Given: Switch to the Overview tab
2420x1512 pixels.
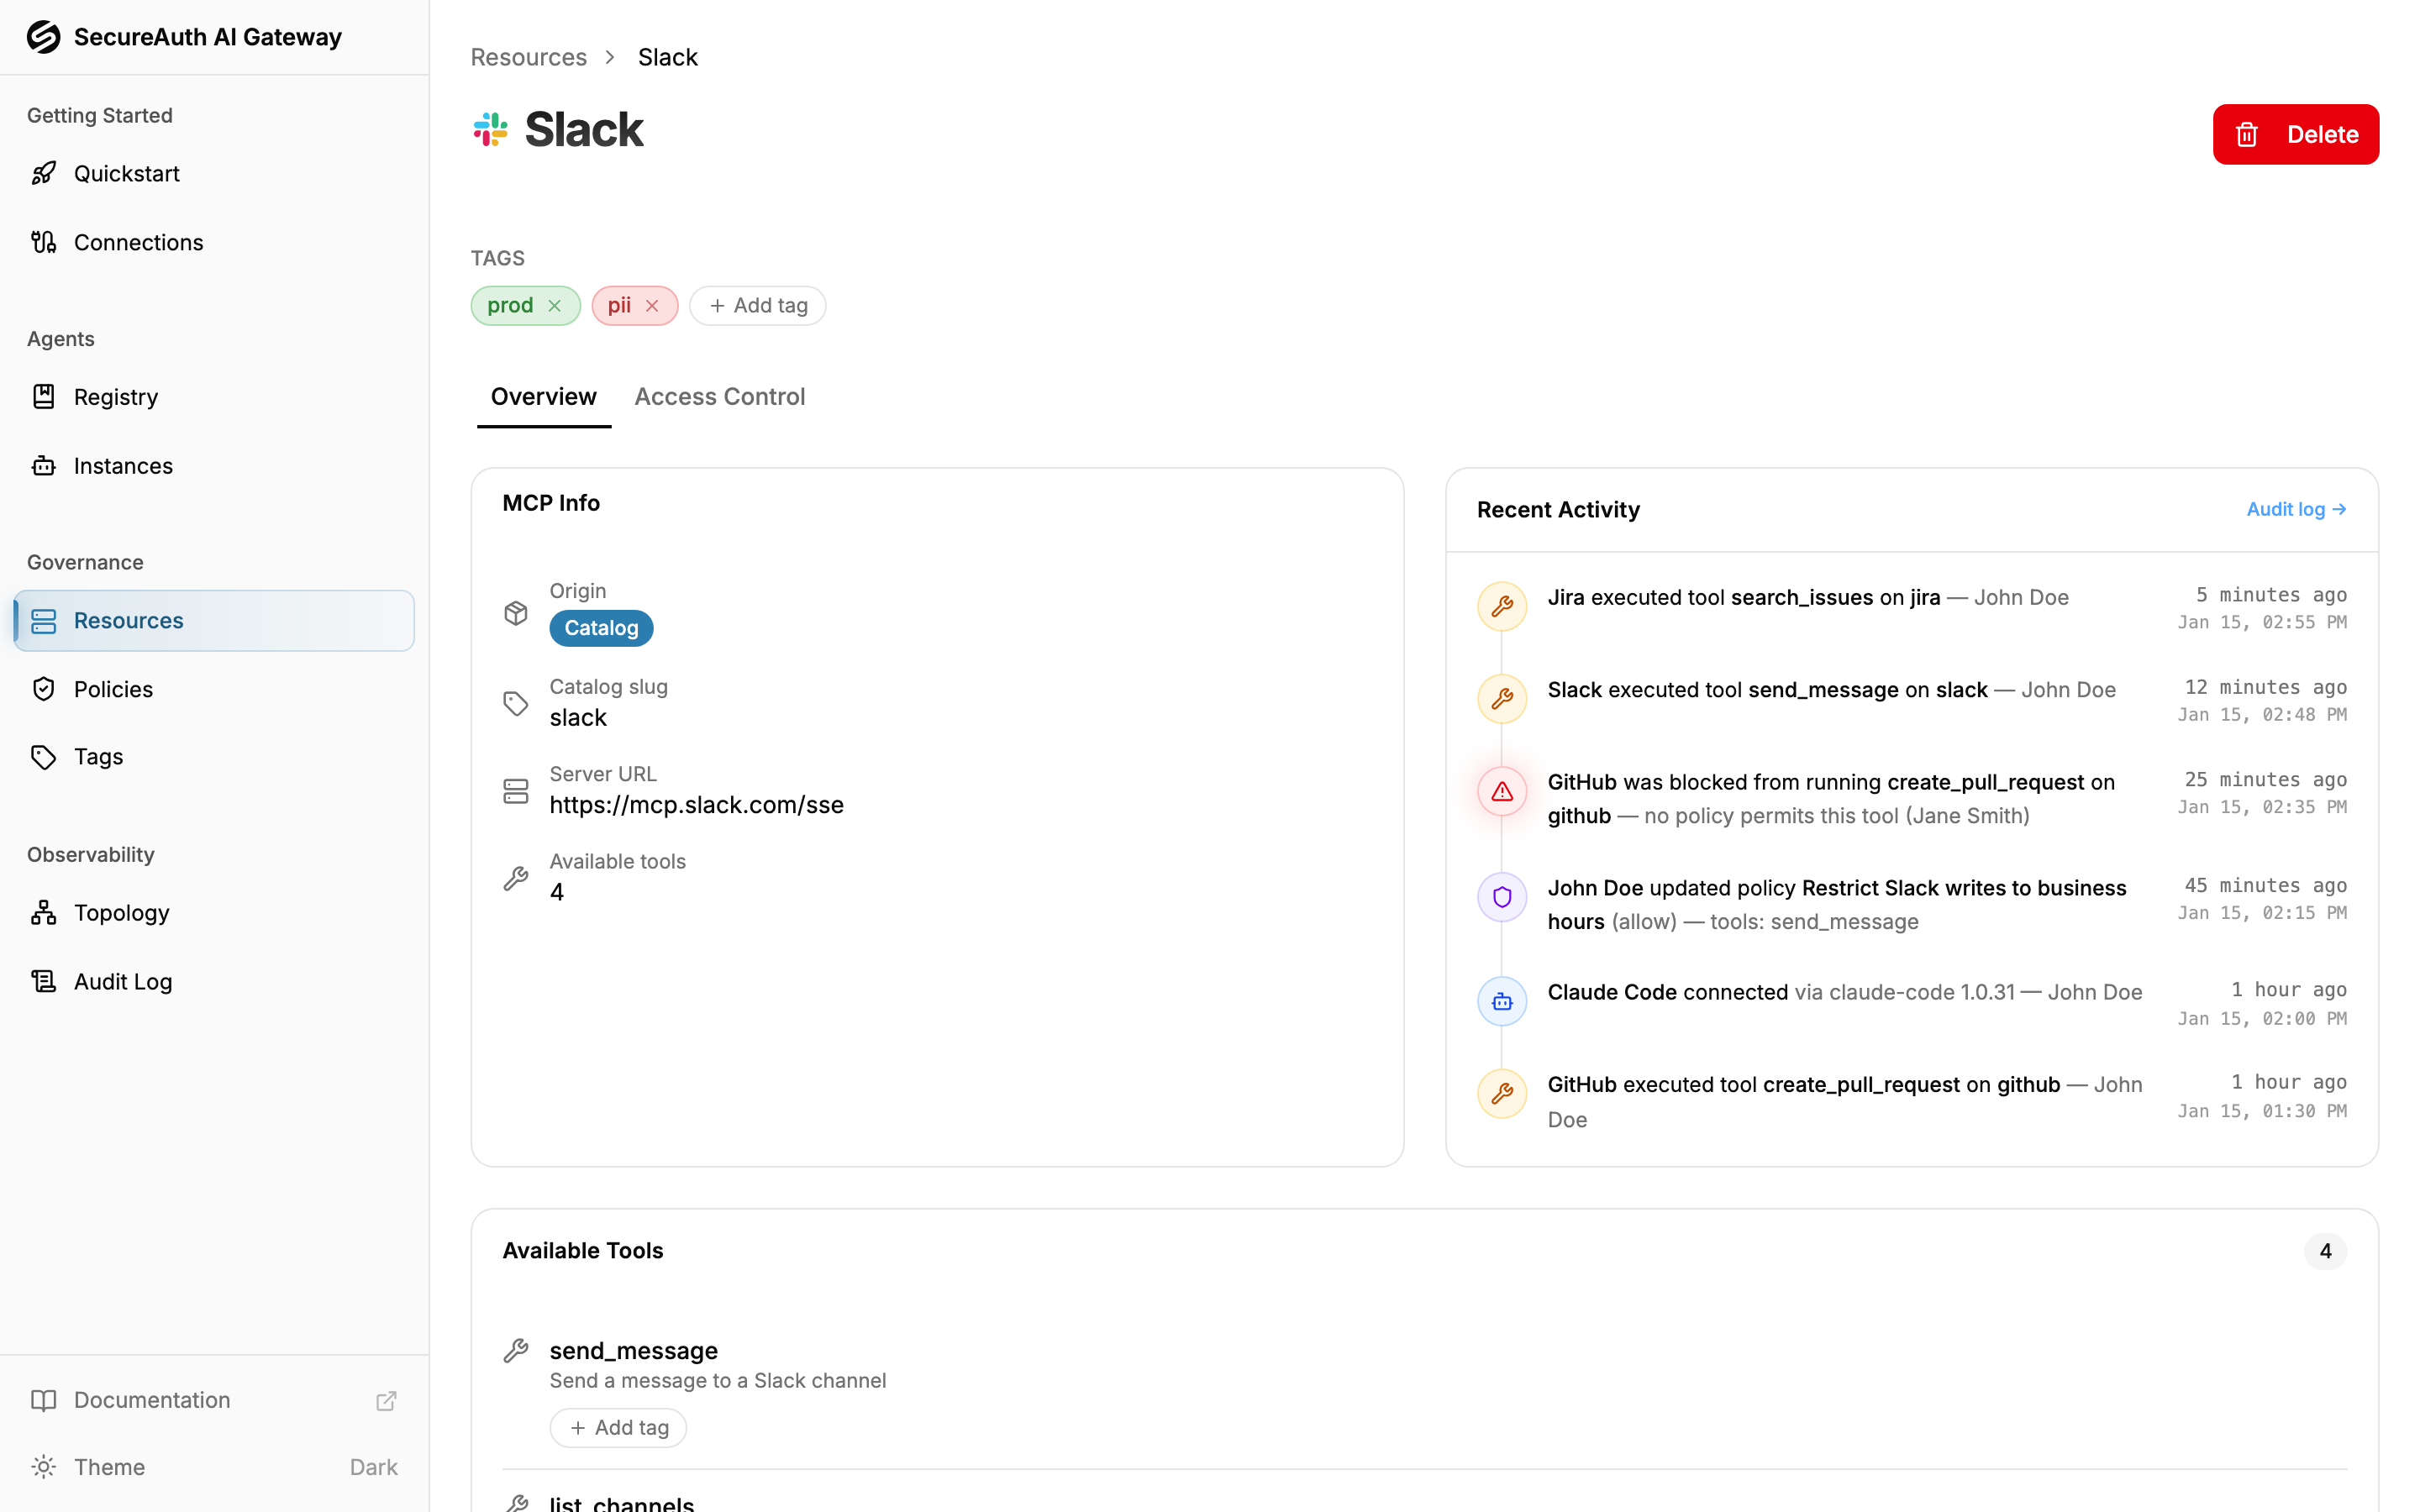Looking at the screenshot, I should (x=544, y=397).
